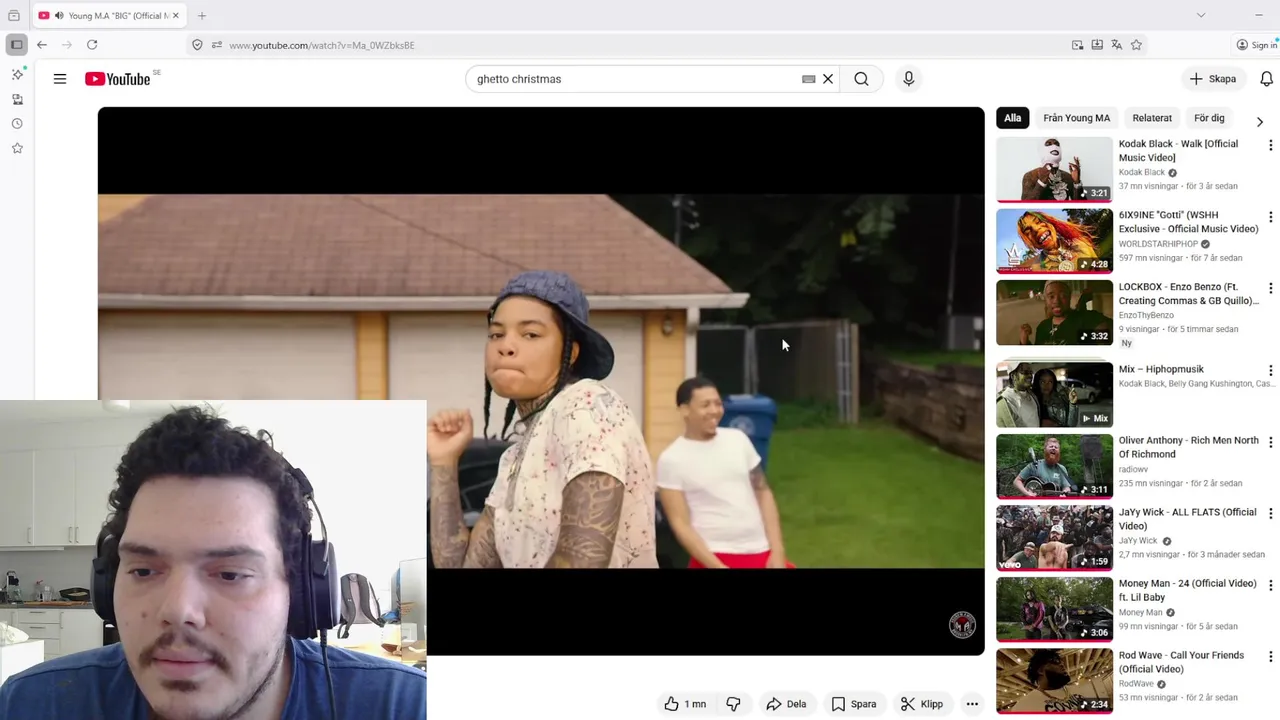Image resolution: width=1280 pixels, height=720 pixels.
Task: Open options menu for 6IX9INE Gotti
Action: pyautogui.click(x=1270, y=217)
